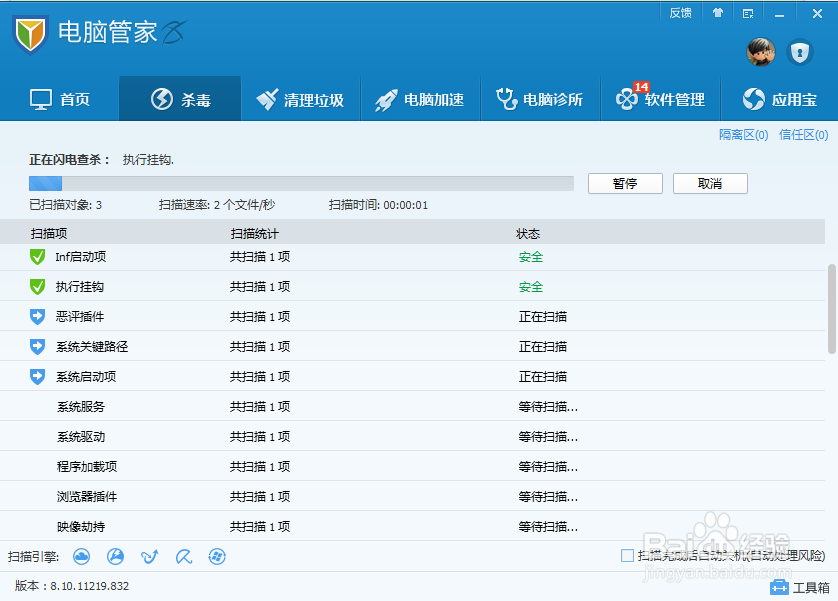Click the 暂停 button
The width and height of the screenshot is (838, 601).
click(x=625, y=183)
